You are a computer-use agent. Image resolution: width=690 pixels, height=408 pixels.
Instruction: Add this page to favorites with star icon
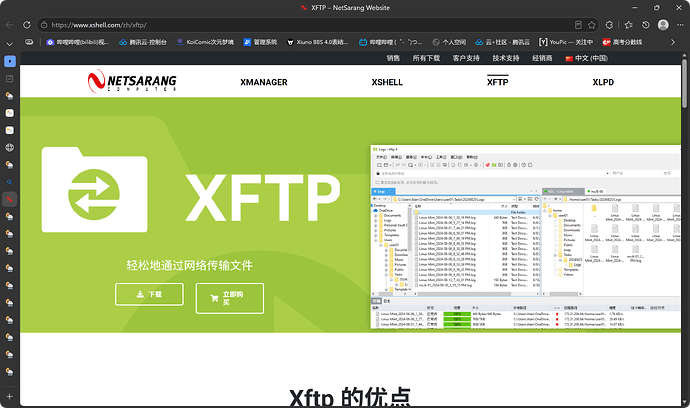592,25
